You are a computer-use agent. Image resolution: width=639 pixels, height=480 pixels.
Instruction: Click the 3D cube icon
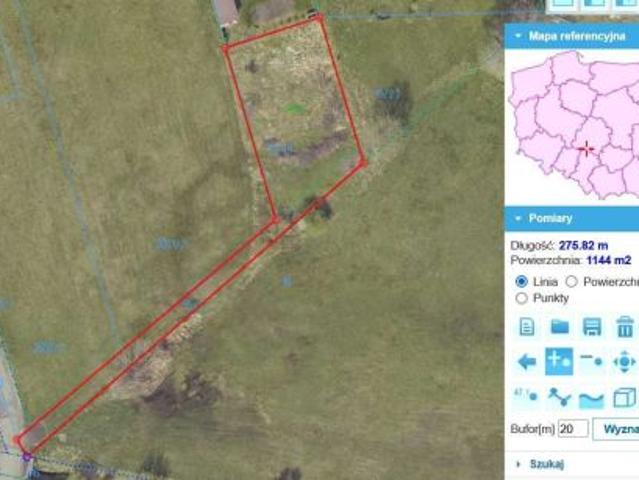pos(624,397)
